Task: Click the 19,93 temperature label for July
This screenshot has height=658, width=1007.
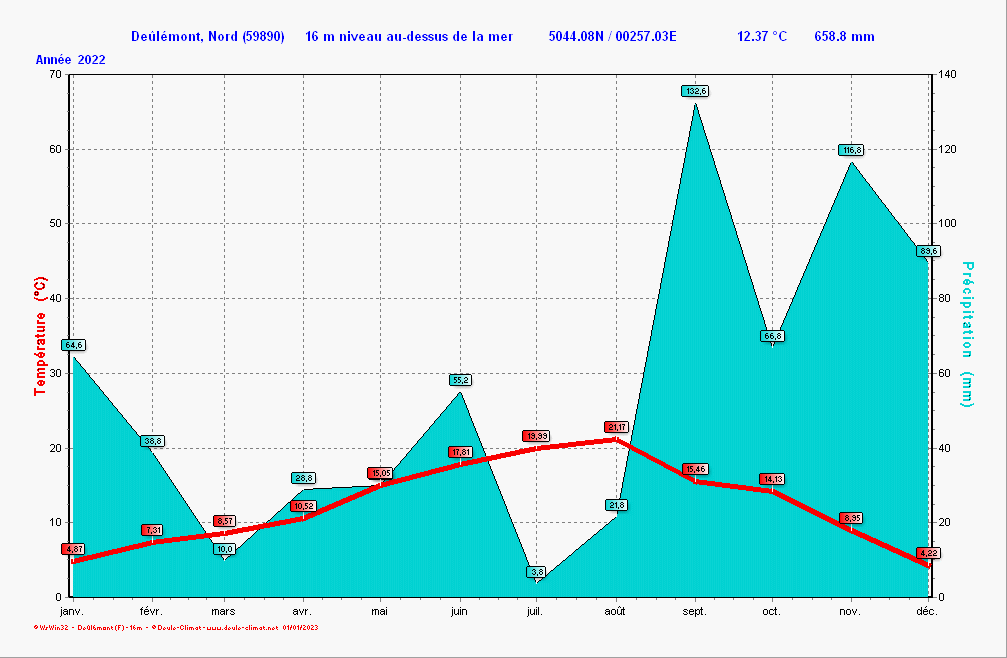Action: tap(536, 436)
